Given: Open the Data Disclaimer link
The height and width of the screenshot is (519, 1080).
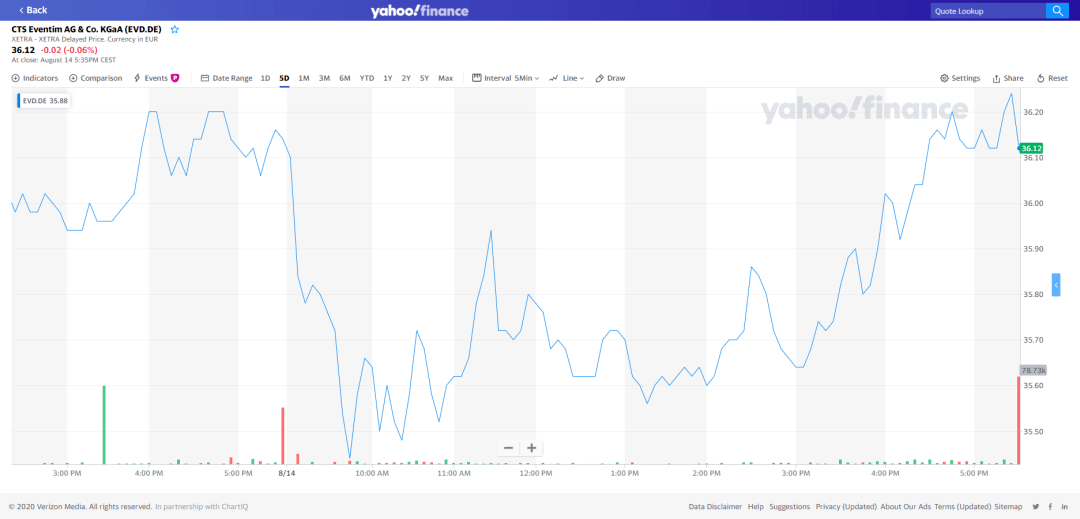Looking at the screenshot, I should [715, 506].
